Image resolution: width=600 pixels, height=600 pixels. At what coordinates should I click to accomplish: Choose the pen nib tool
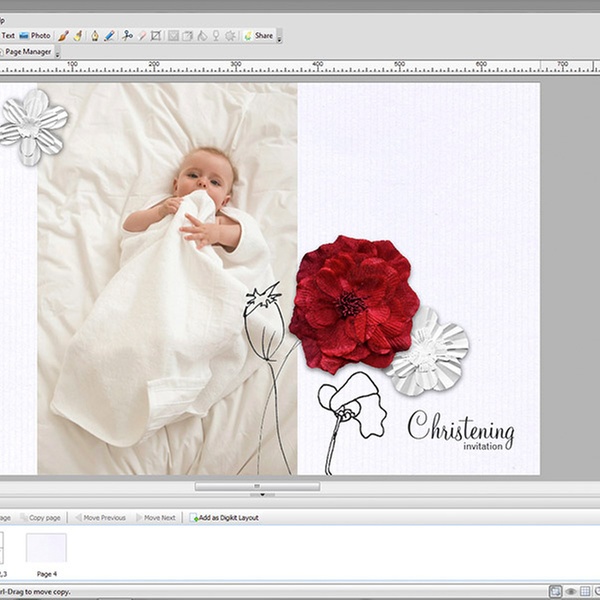[x=94, y=35]
